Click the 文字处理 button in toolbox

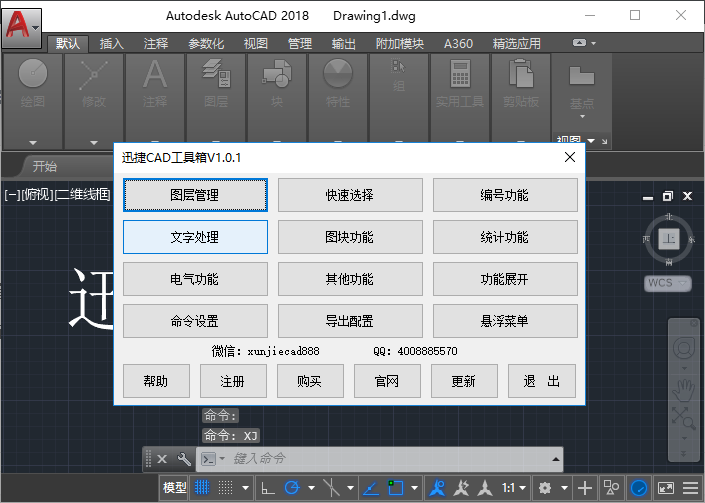195,237
